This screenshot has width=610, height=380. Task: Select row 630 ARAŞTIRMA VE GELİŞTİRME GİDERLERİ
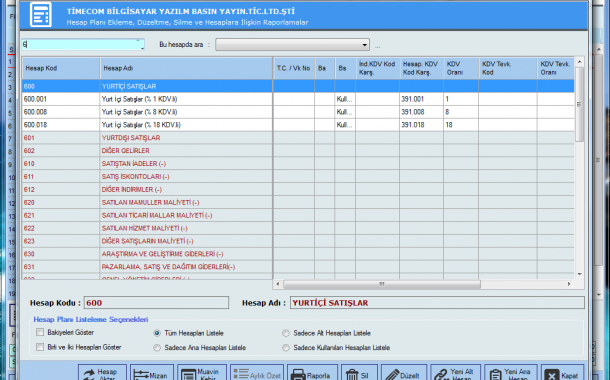(298, 254)
